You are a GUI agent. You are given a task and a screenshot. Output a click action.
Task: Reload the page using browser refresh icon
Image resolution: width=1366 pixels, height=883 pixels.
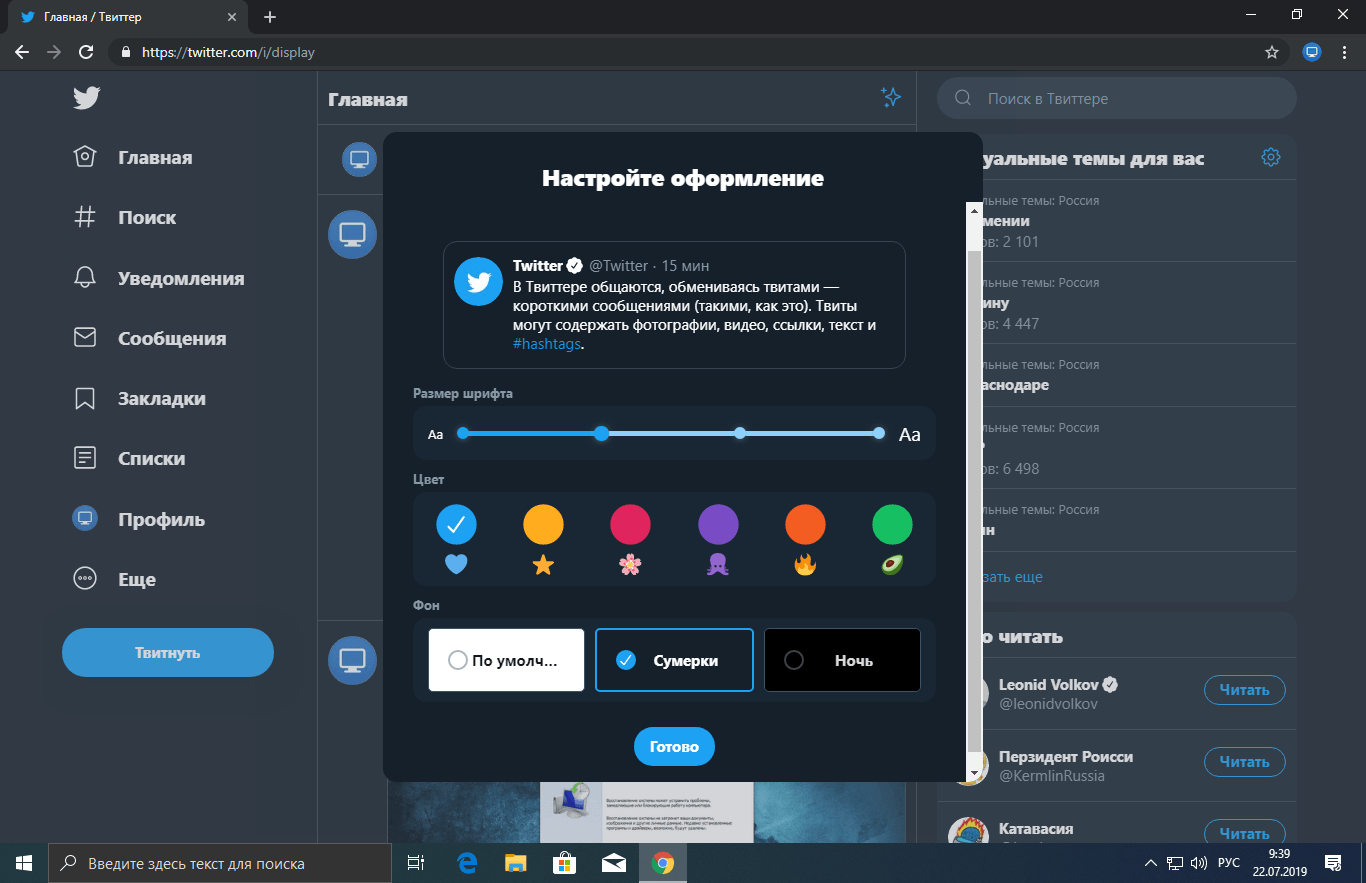(86, 52)
